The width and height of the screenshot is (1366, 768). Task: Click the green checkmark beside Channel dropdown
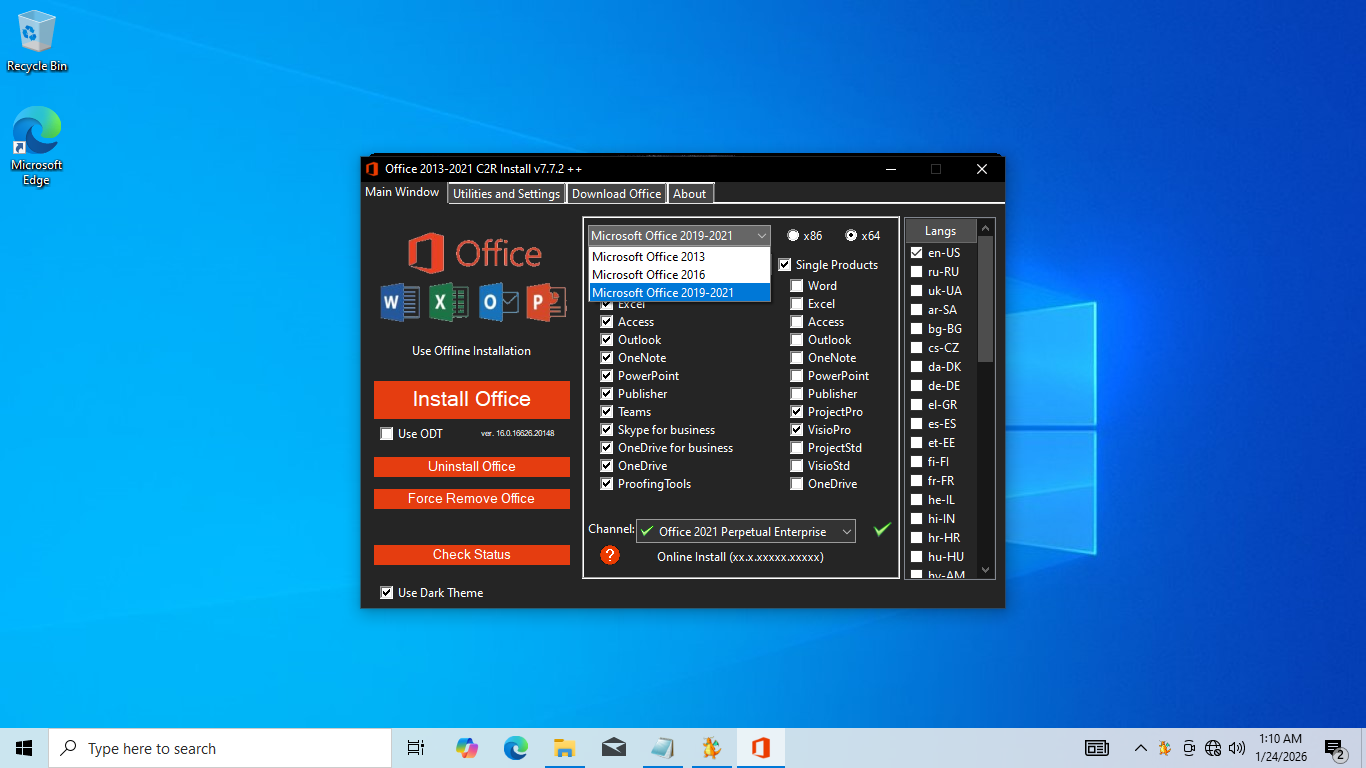(x=881, y=530)
